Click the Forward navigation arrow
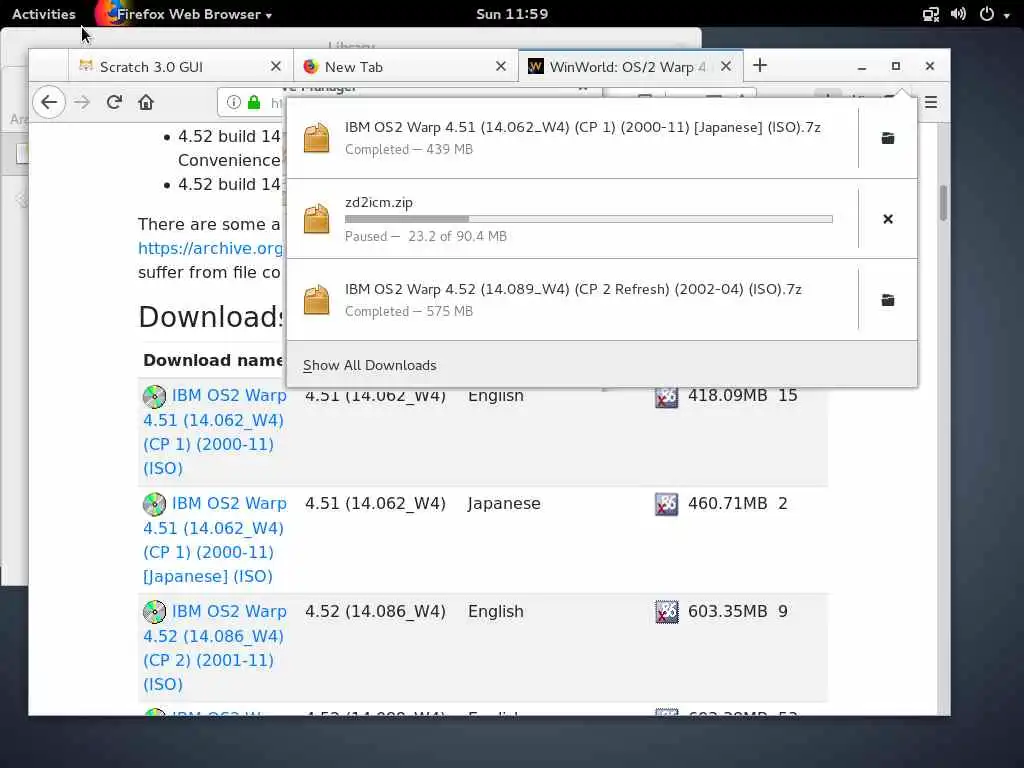Screen dimensions: 1024x768 point(82,103)
